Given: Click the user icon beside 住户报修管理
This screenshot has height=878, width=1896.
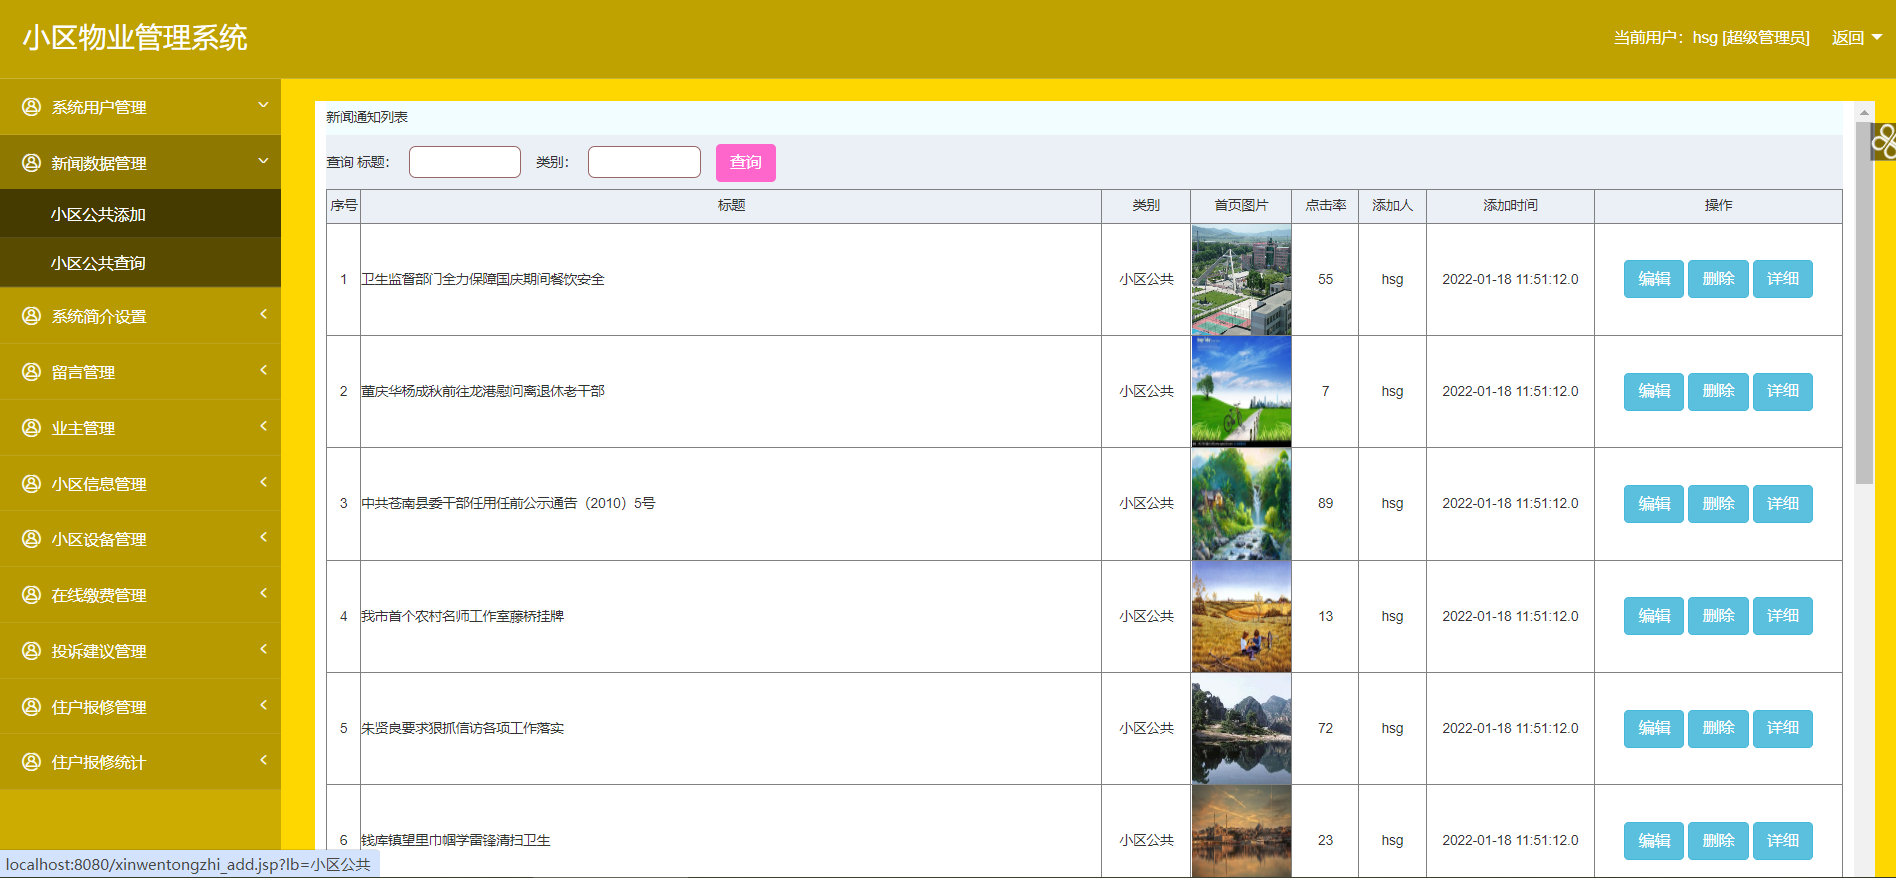Looking at the screenshot, I should [x=32, y=706].
